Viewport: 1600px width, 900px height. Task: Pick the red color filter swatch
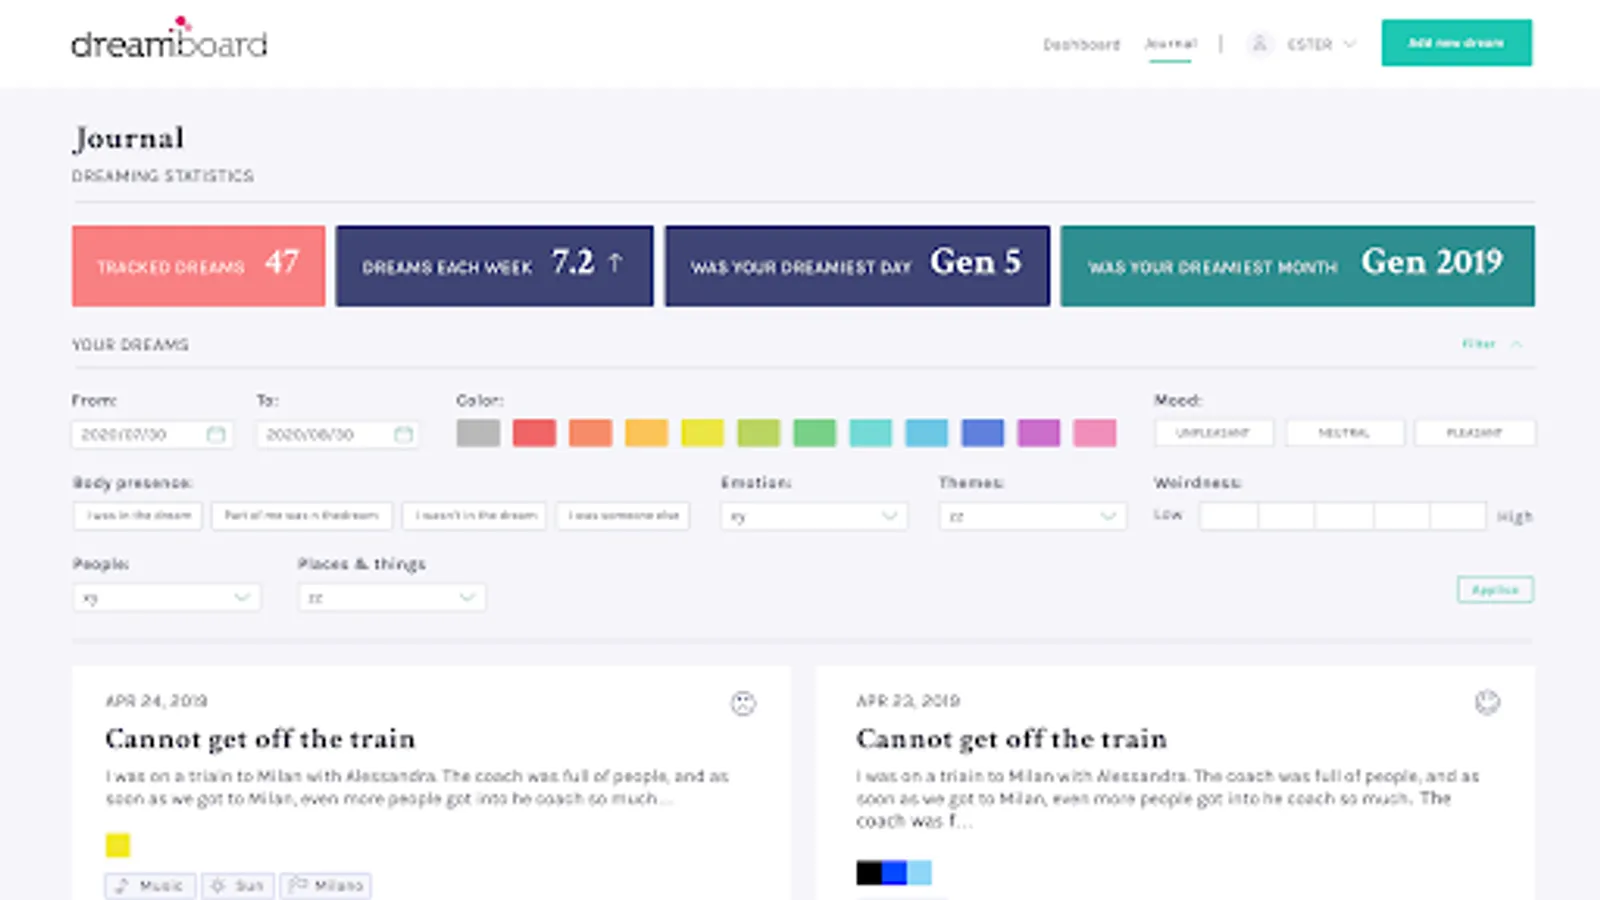[x=534, y=433]
